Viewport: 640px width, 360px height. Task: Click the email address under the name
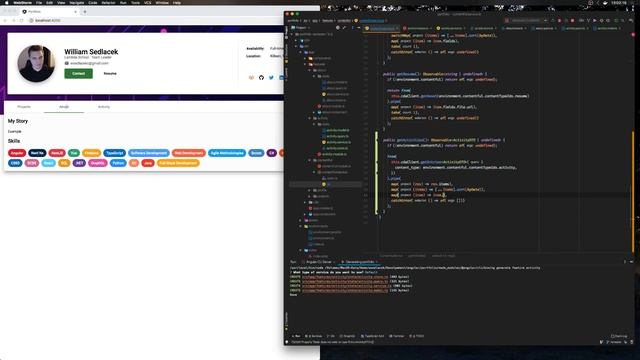click(x=89, y=63)
